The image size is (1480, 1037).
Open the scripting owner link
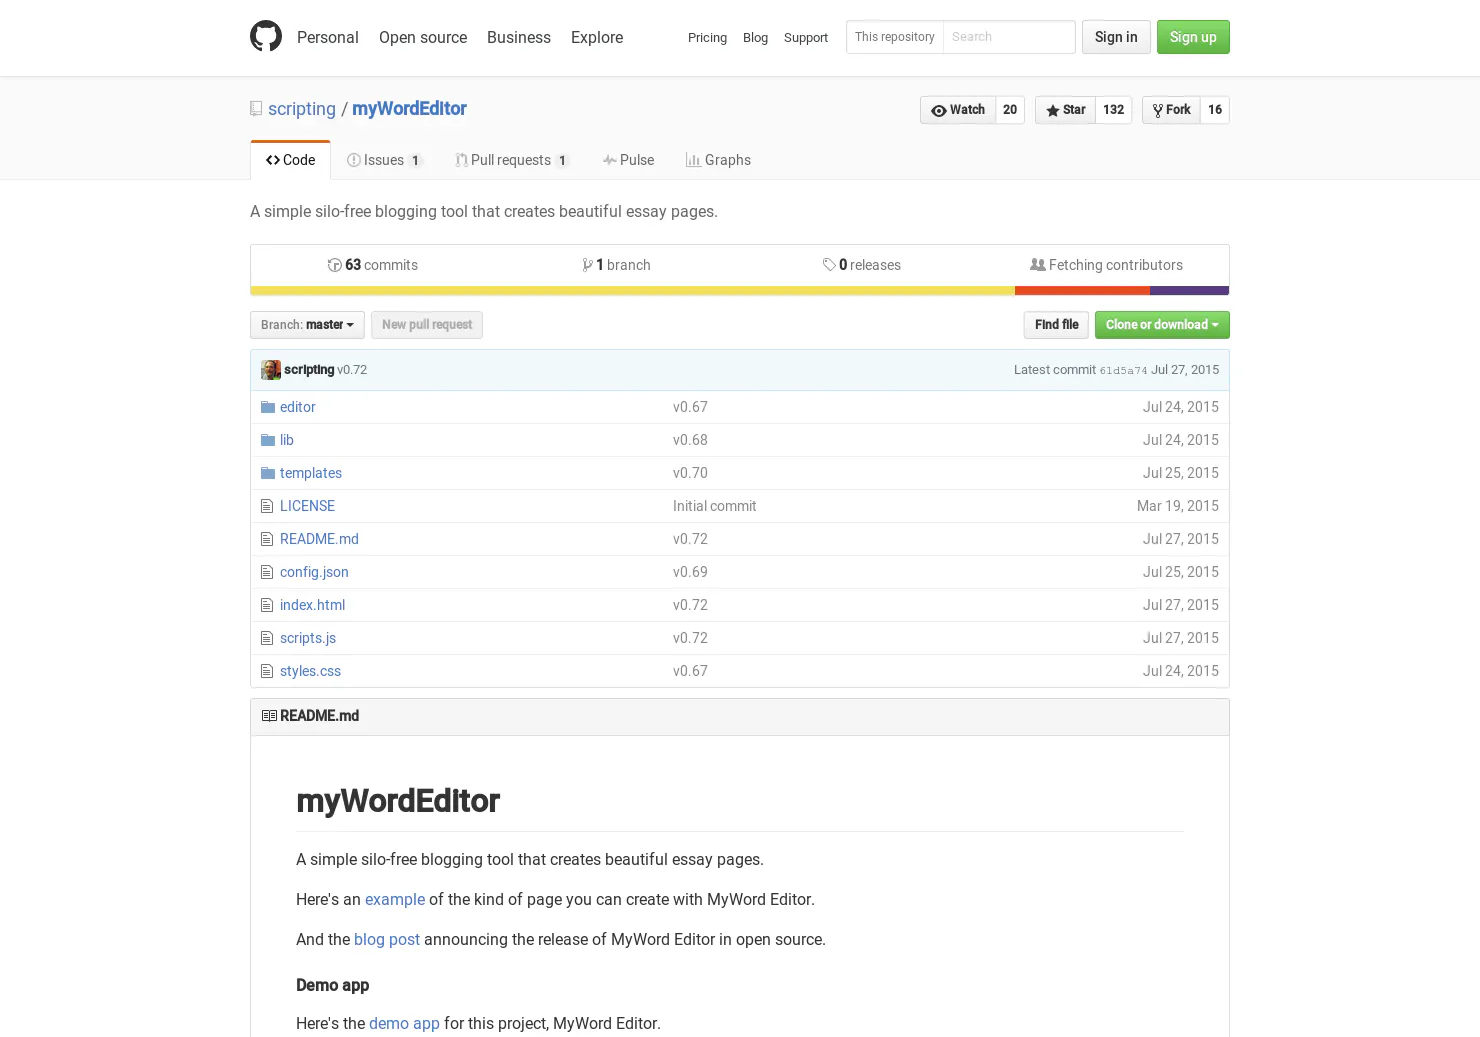pos(302,109)
